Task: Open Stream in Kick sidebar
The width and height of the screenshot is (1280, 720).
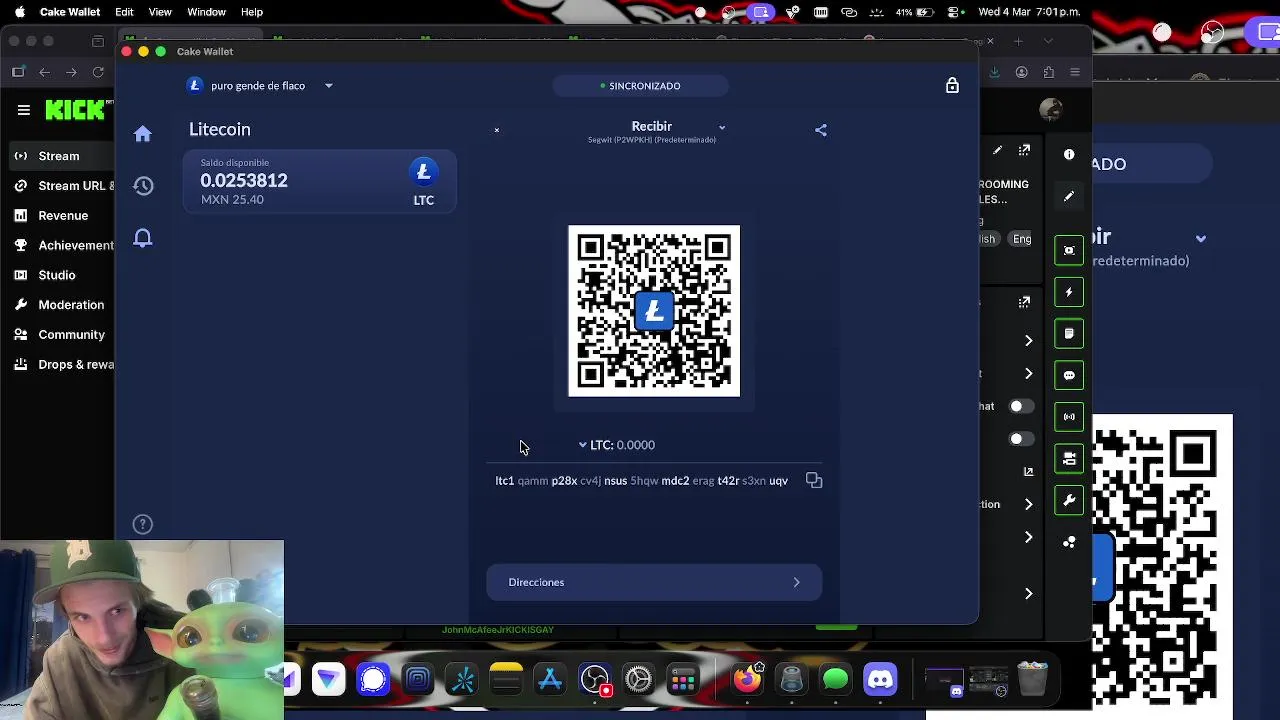Action: pos(58,156)
